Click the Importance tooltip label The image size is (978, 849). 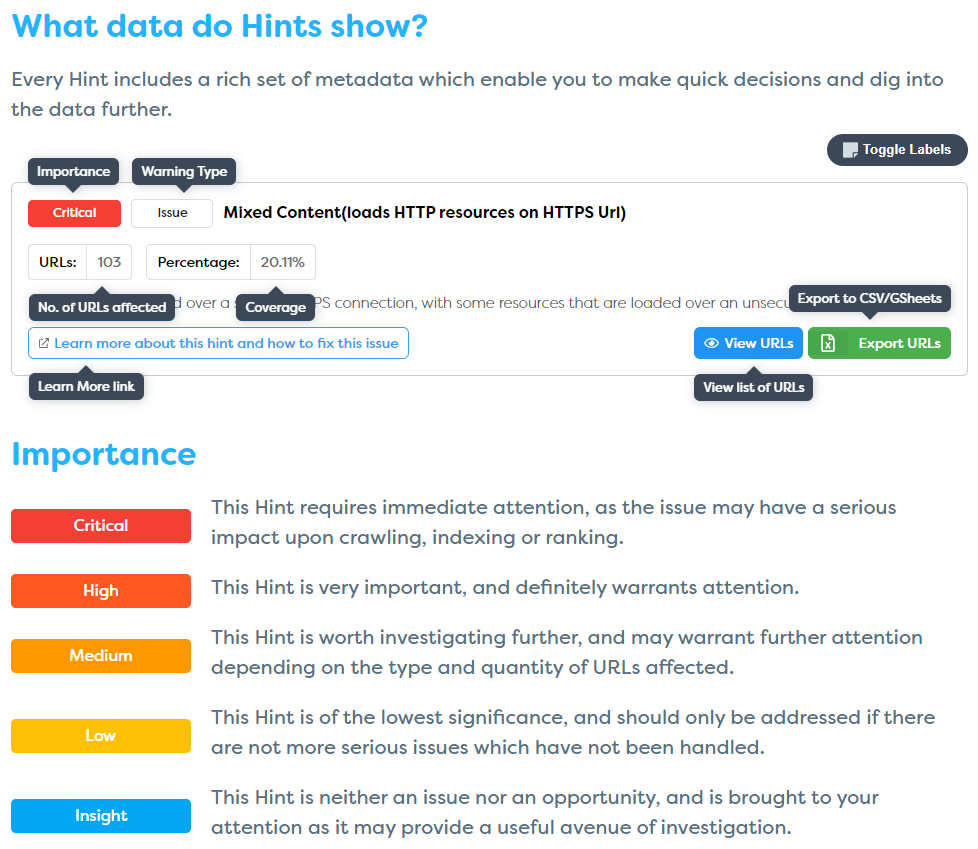pyautogui.click(x=73, y=172)
